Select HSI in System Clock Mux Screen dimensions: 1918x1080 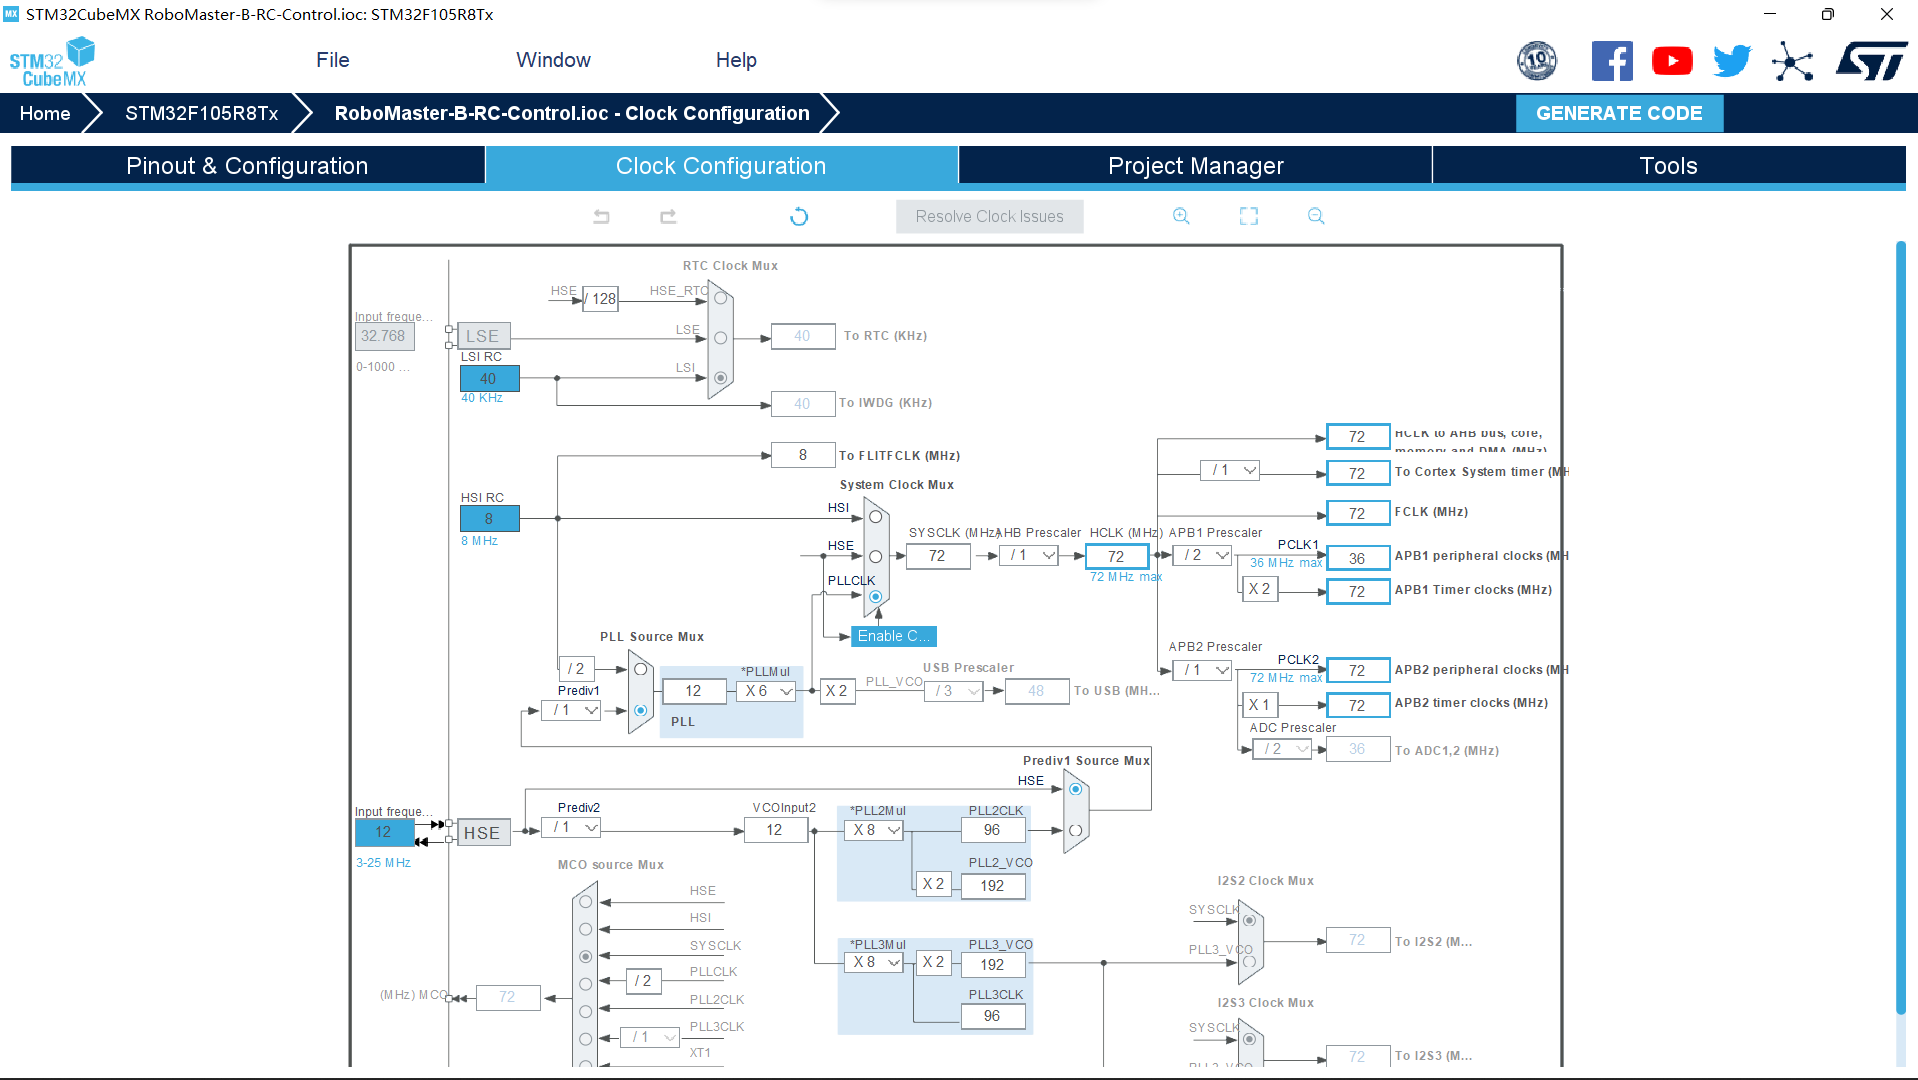pyautogui.click(x=875, y=517)
